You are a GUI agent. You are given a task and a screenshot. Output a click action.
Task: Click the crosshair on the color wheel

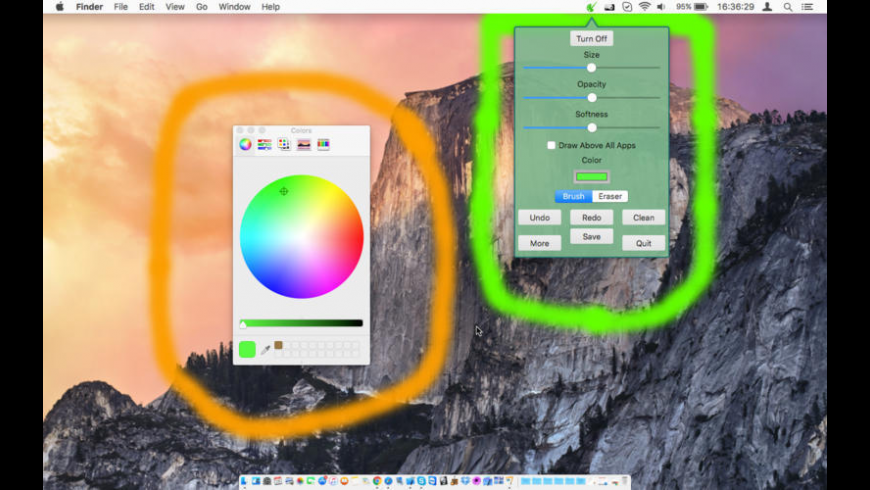point(284,191)
